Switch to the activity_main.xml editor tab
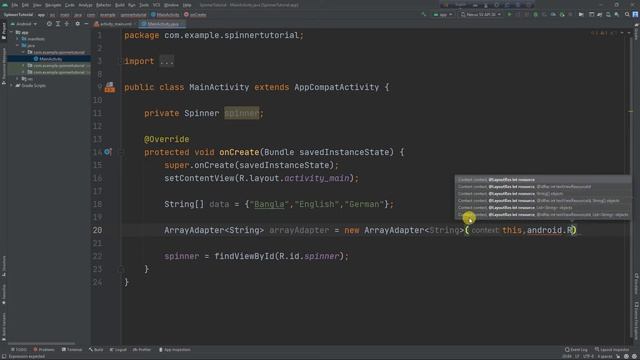Image resolution: width=640 pixels, height=360 pixels. [113, 24]
